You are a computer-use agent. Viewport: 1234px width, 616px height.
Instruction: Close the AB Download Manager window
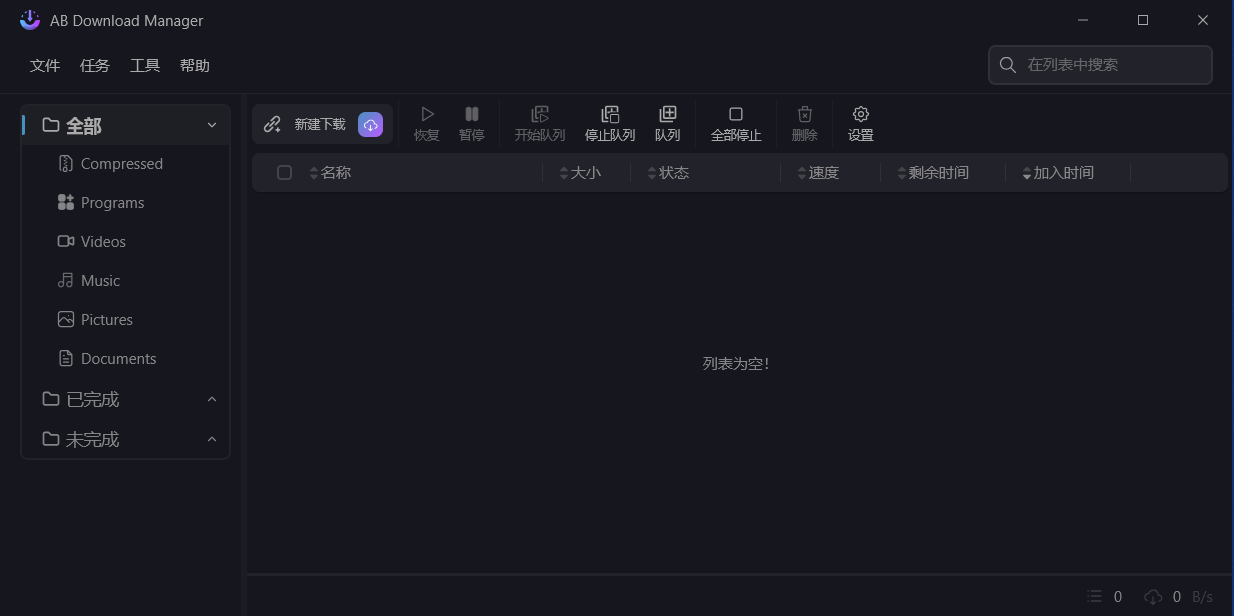click(1203, 20)
